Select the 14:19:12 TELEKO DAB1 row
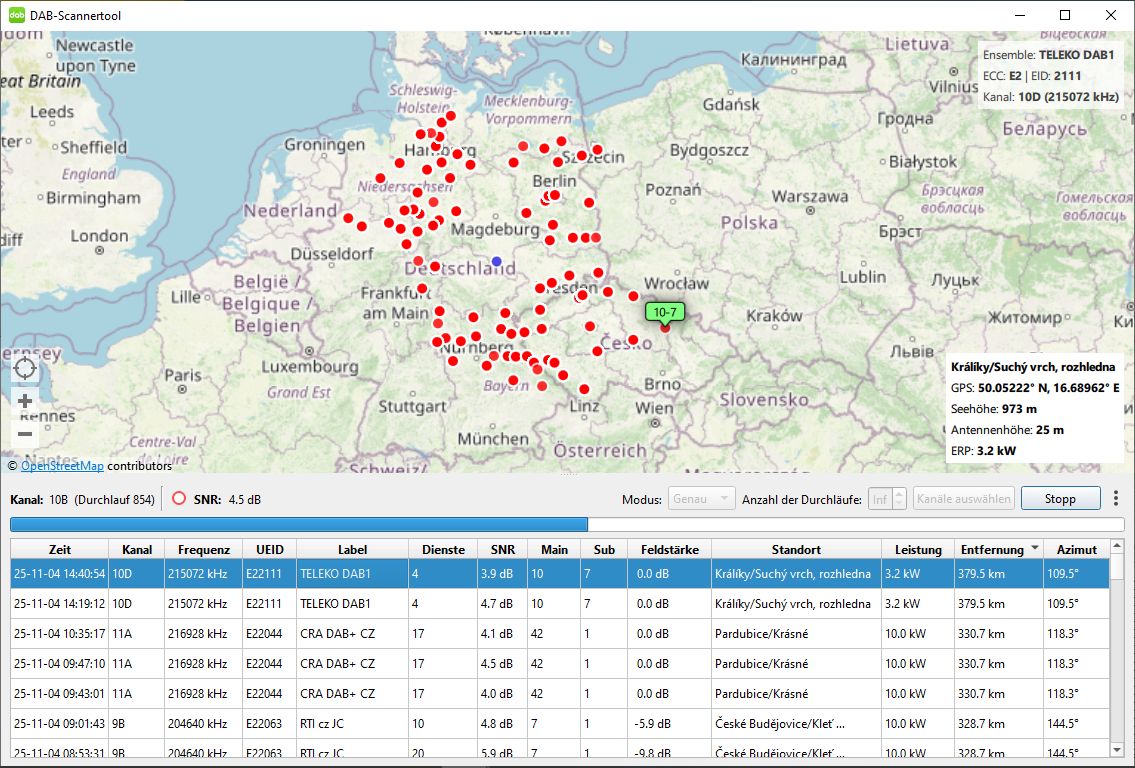The image size is (1135, 768). coord(340,604)
